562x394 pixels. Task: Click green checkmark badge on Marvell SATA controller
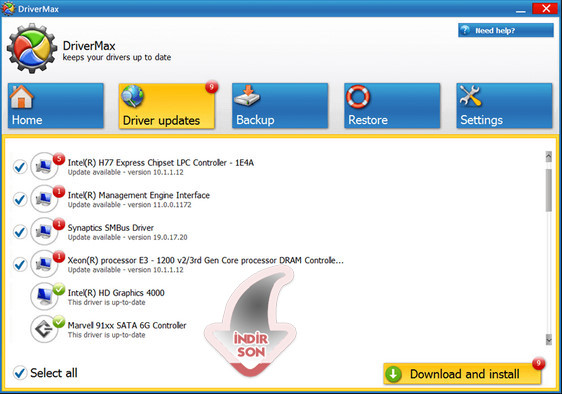click(59, 322)
